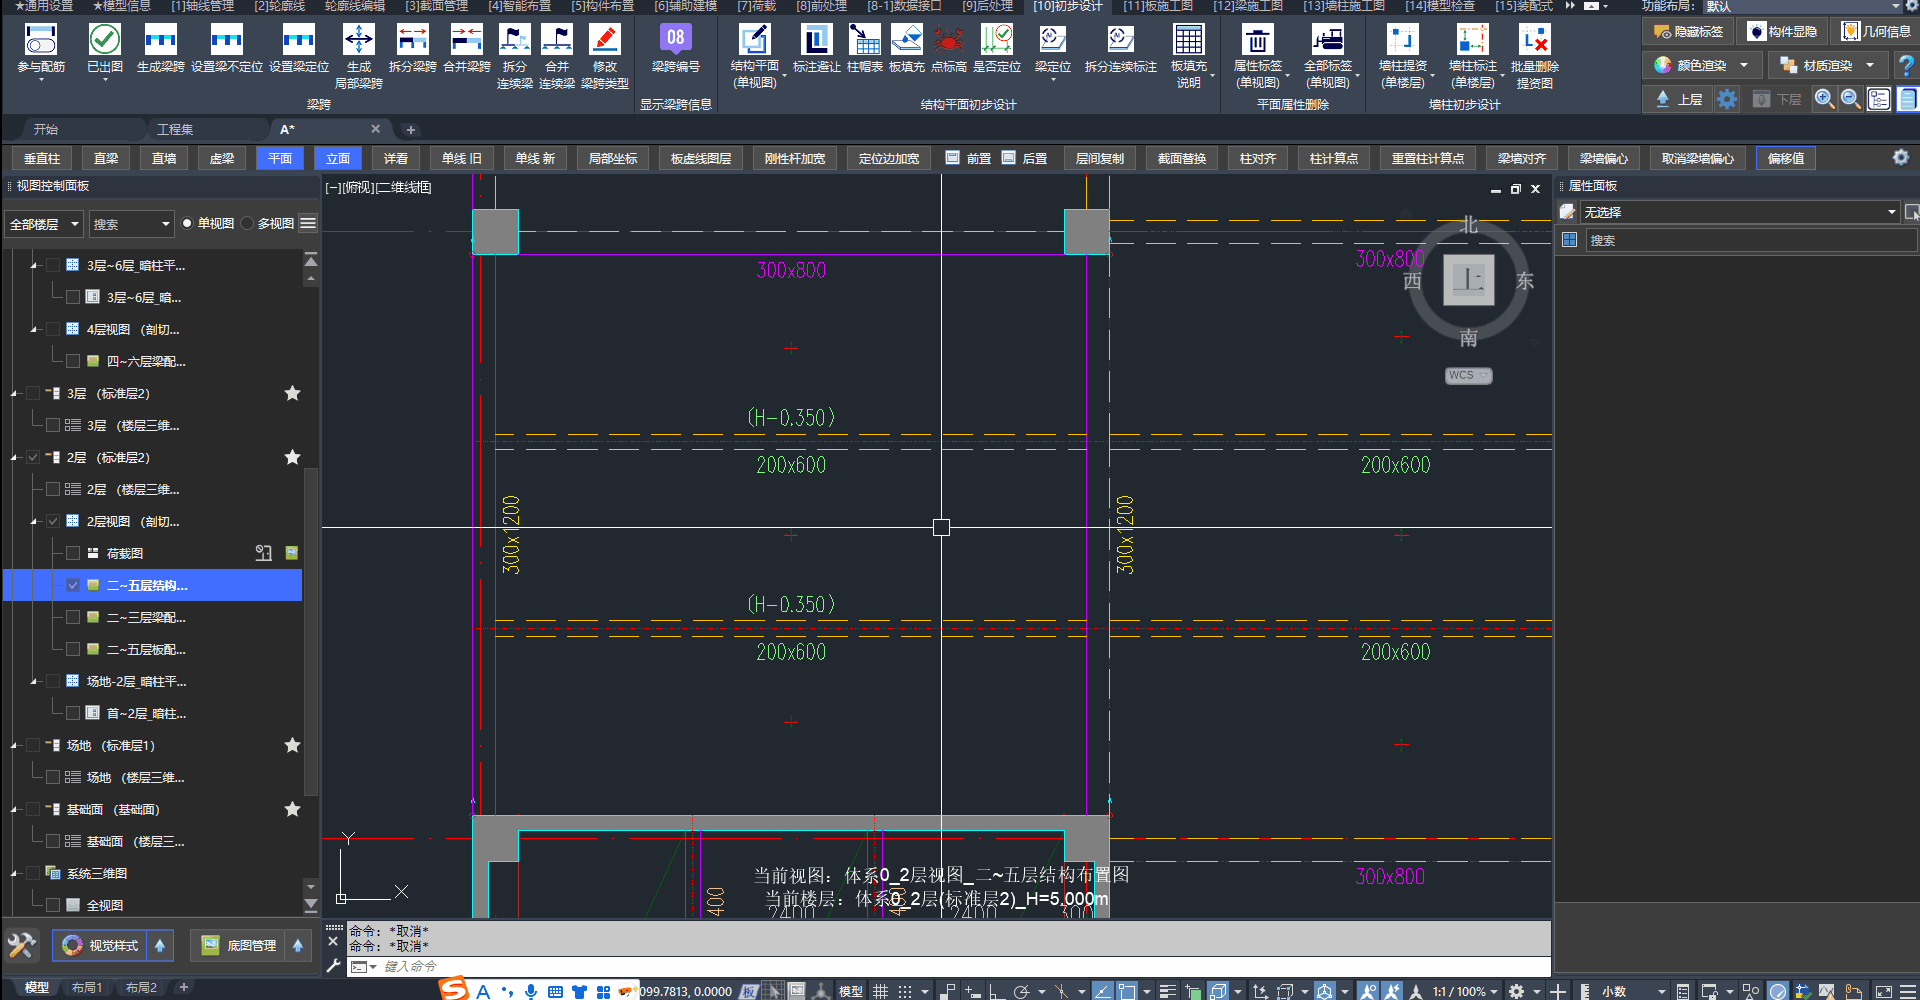Open the [11]板施工图 ribbon tab

coord(1157,6)
